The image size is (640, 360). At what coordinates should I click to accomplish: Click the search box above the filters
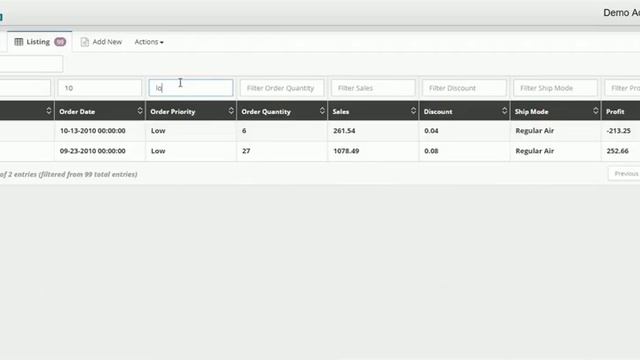31,64
